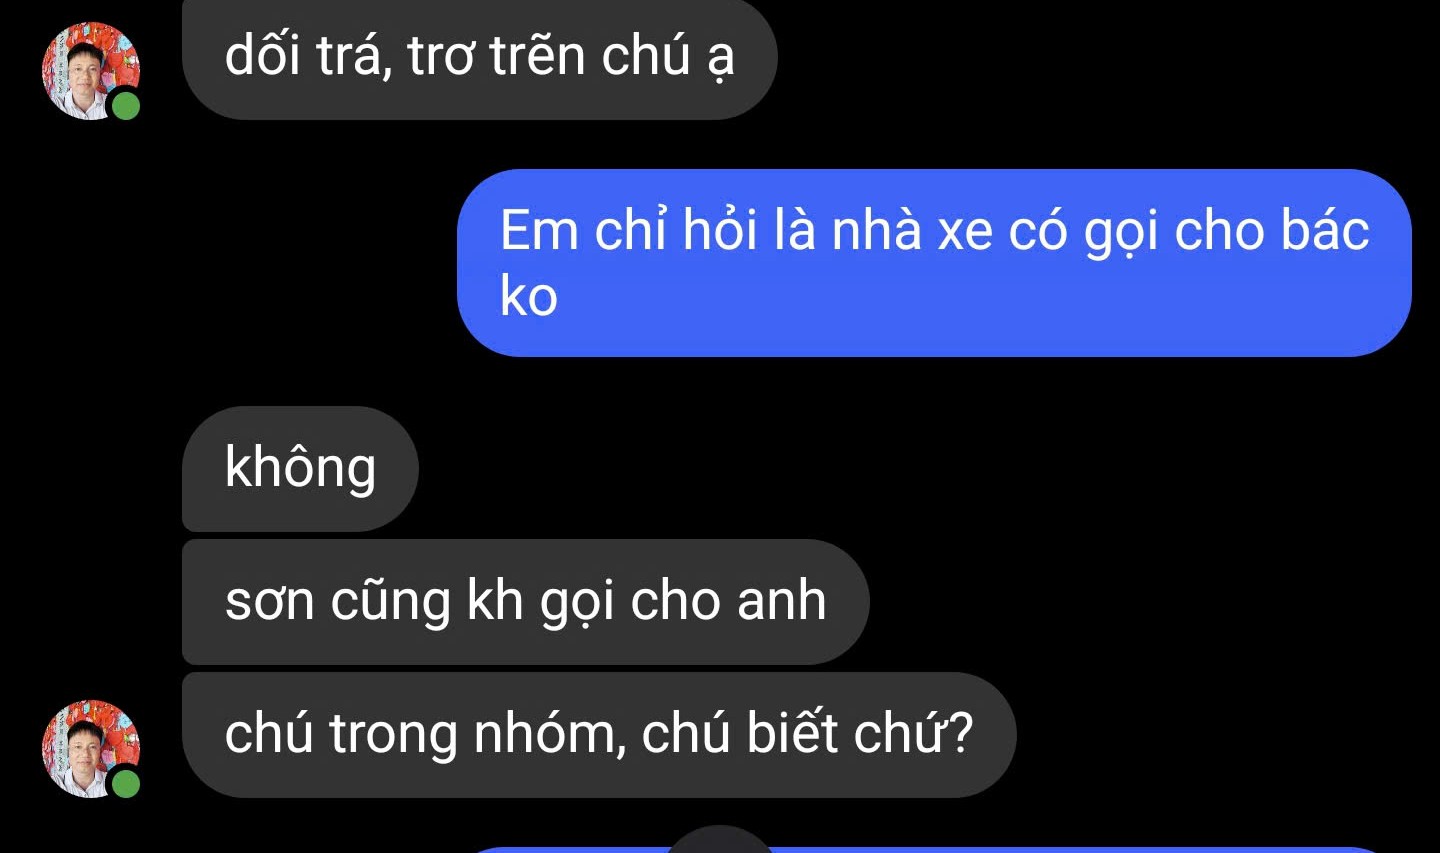Click the word 'ko' in the blue message
1440x853 pixels.
pyautogui.click(x=529, y=297)
